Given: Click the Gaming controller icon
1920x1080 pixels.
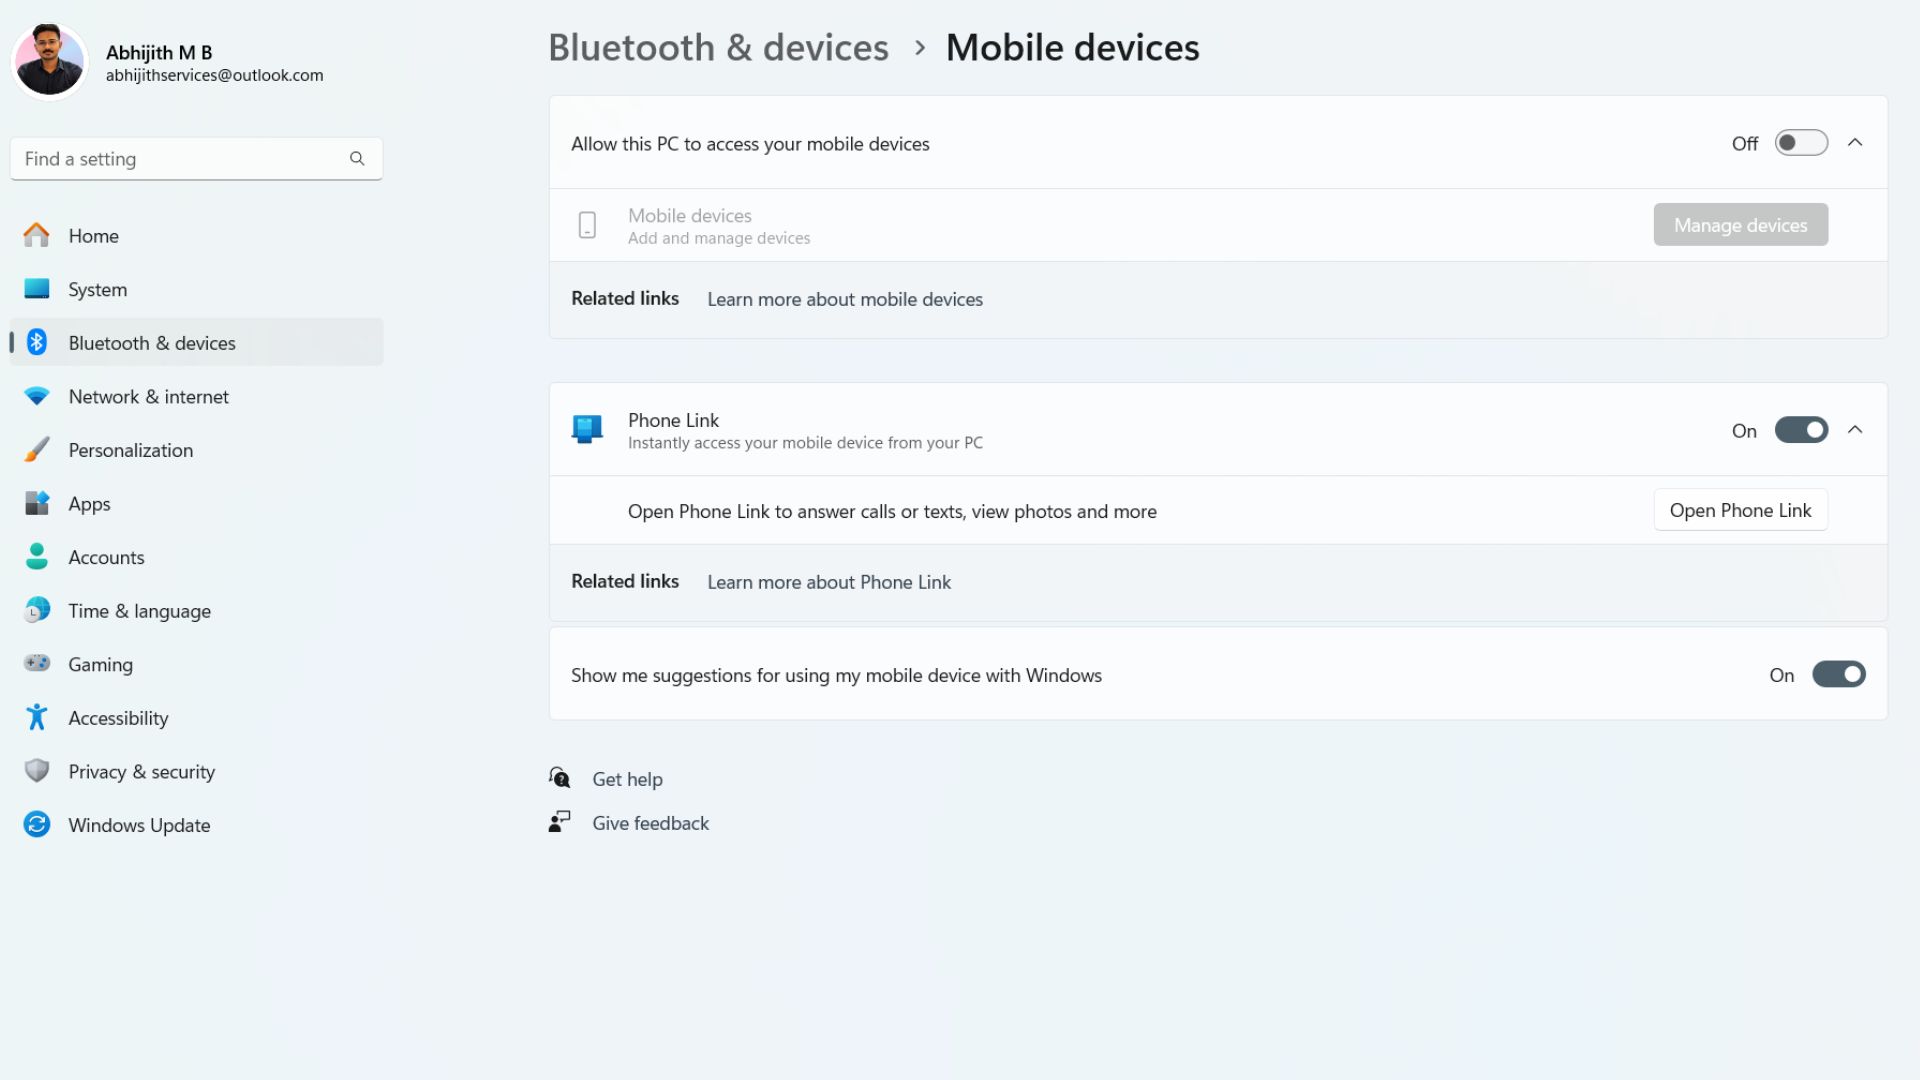Looking at the screenshot, I should (x=37, y=663).
